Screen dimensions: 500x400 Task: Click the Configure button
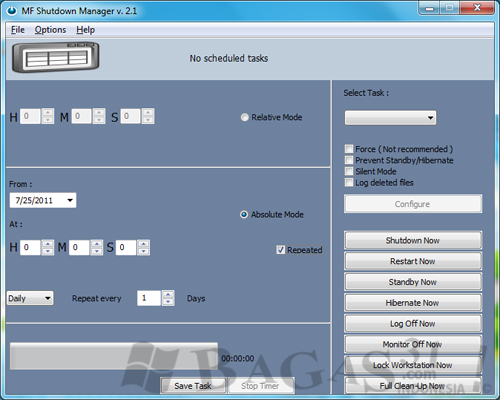click(413, 204)
